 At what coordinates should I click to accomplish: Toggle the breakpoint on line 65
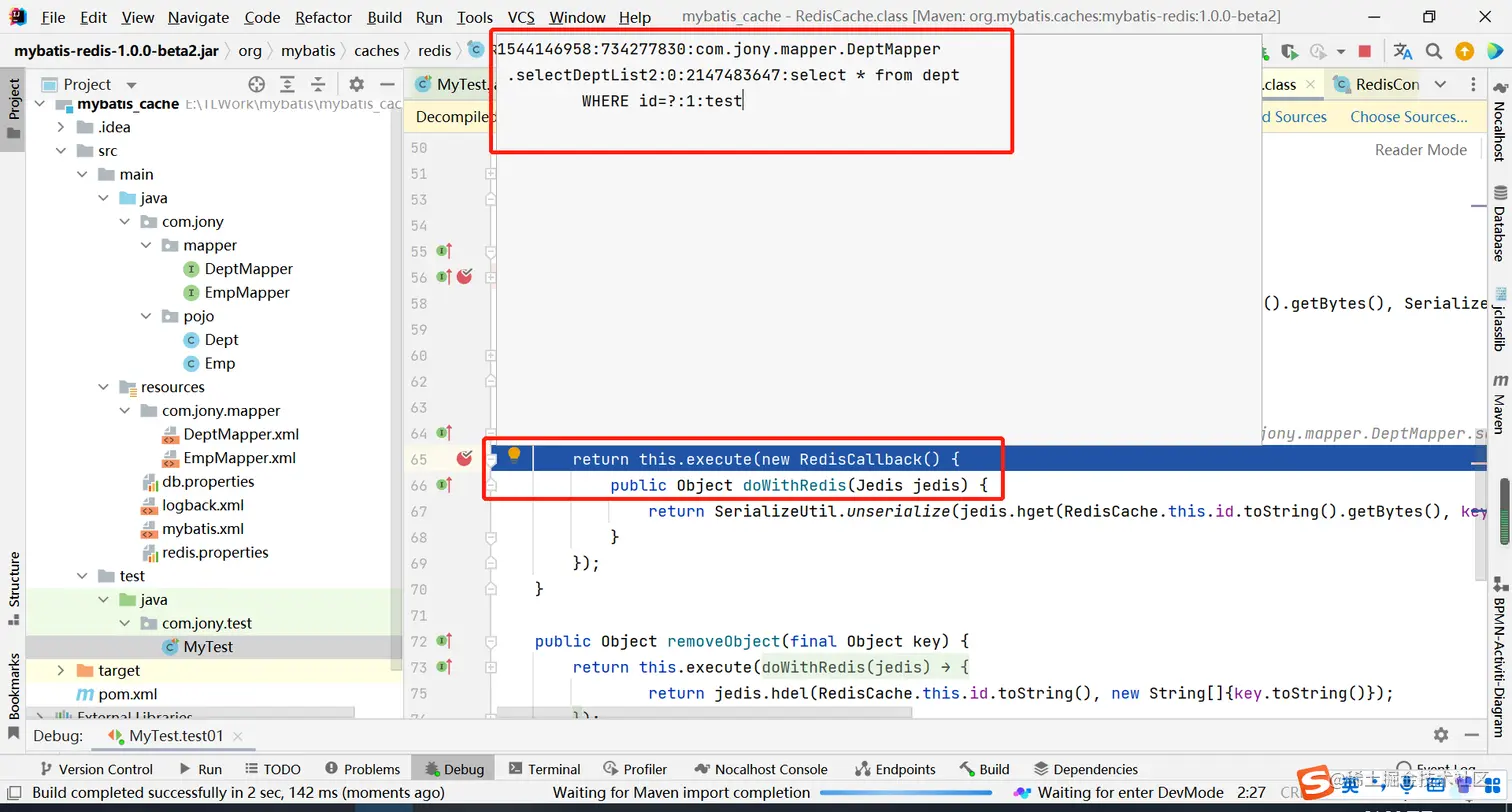(464, 459)
